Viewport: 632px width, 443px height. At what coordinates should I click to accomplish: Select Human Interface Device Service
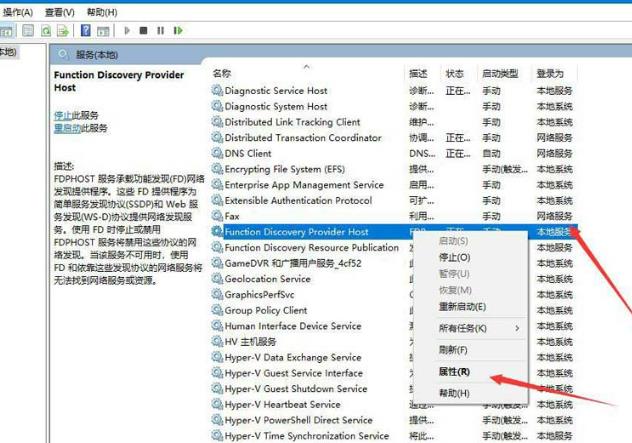[293, 327]
